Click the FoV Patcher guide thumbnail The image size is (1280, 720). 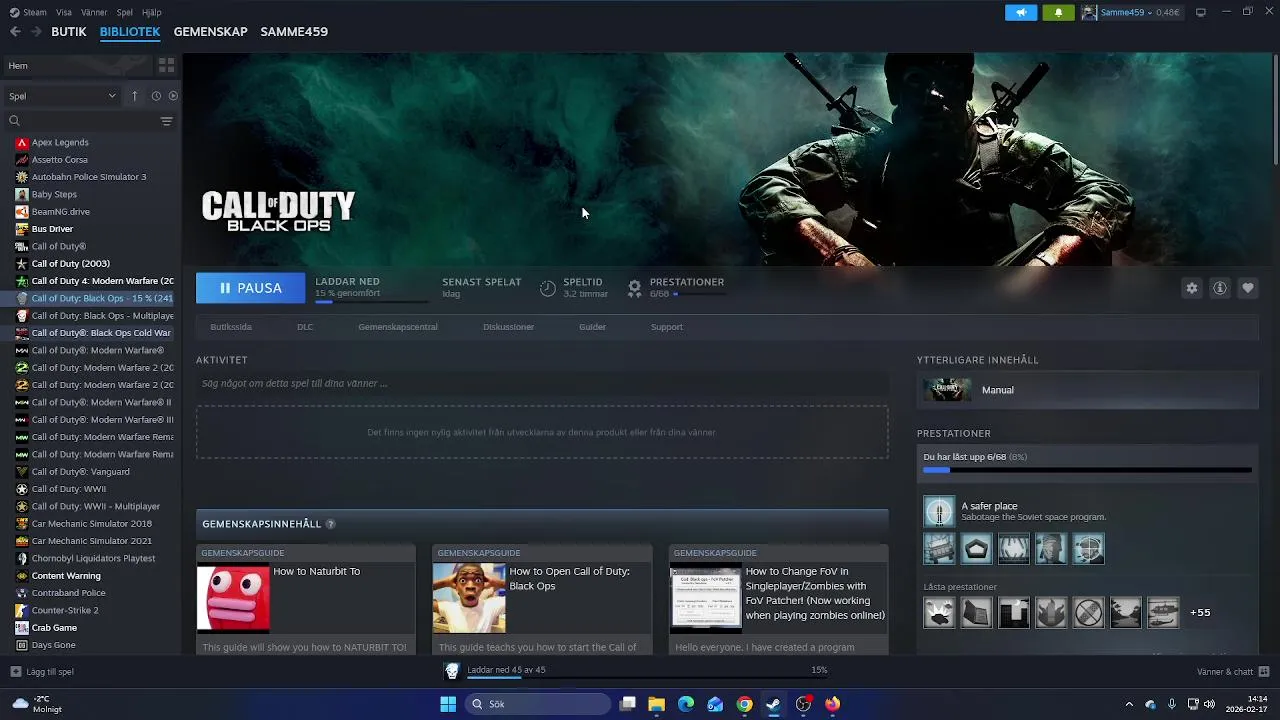click(706, 598)
